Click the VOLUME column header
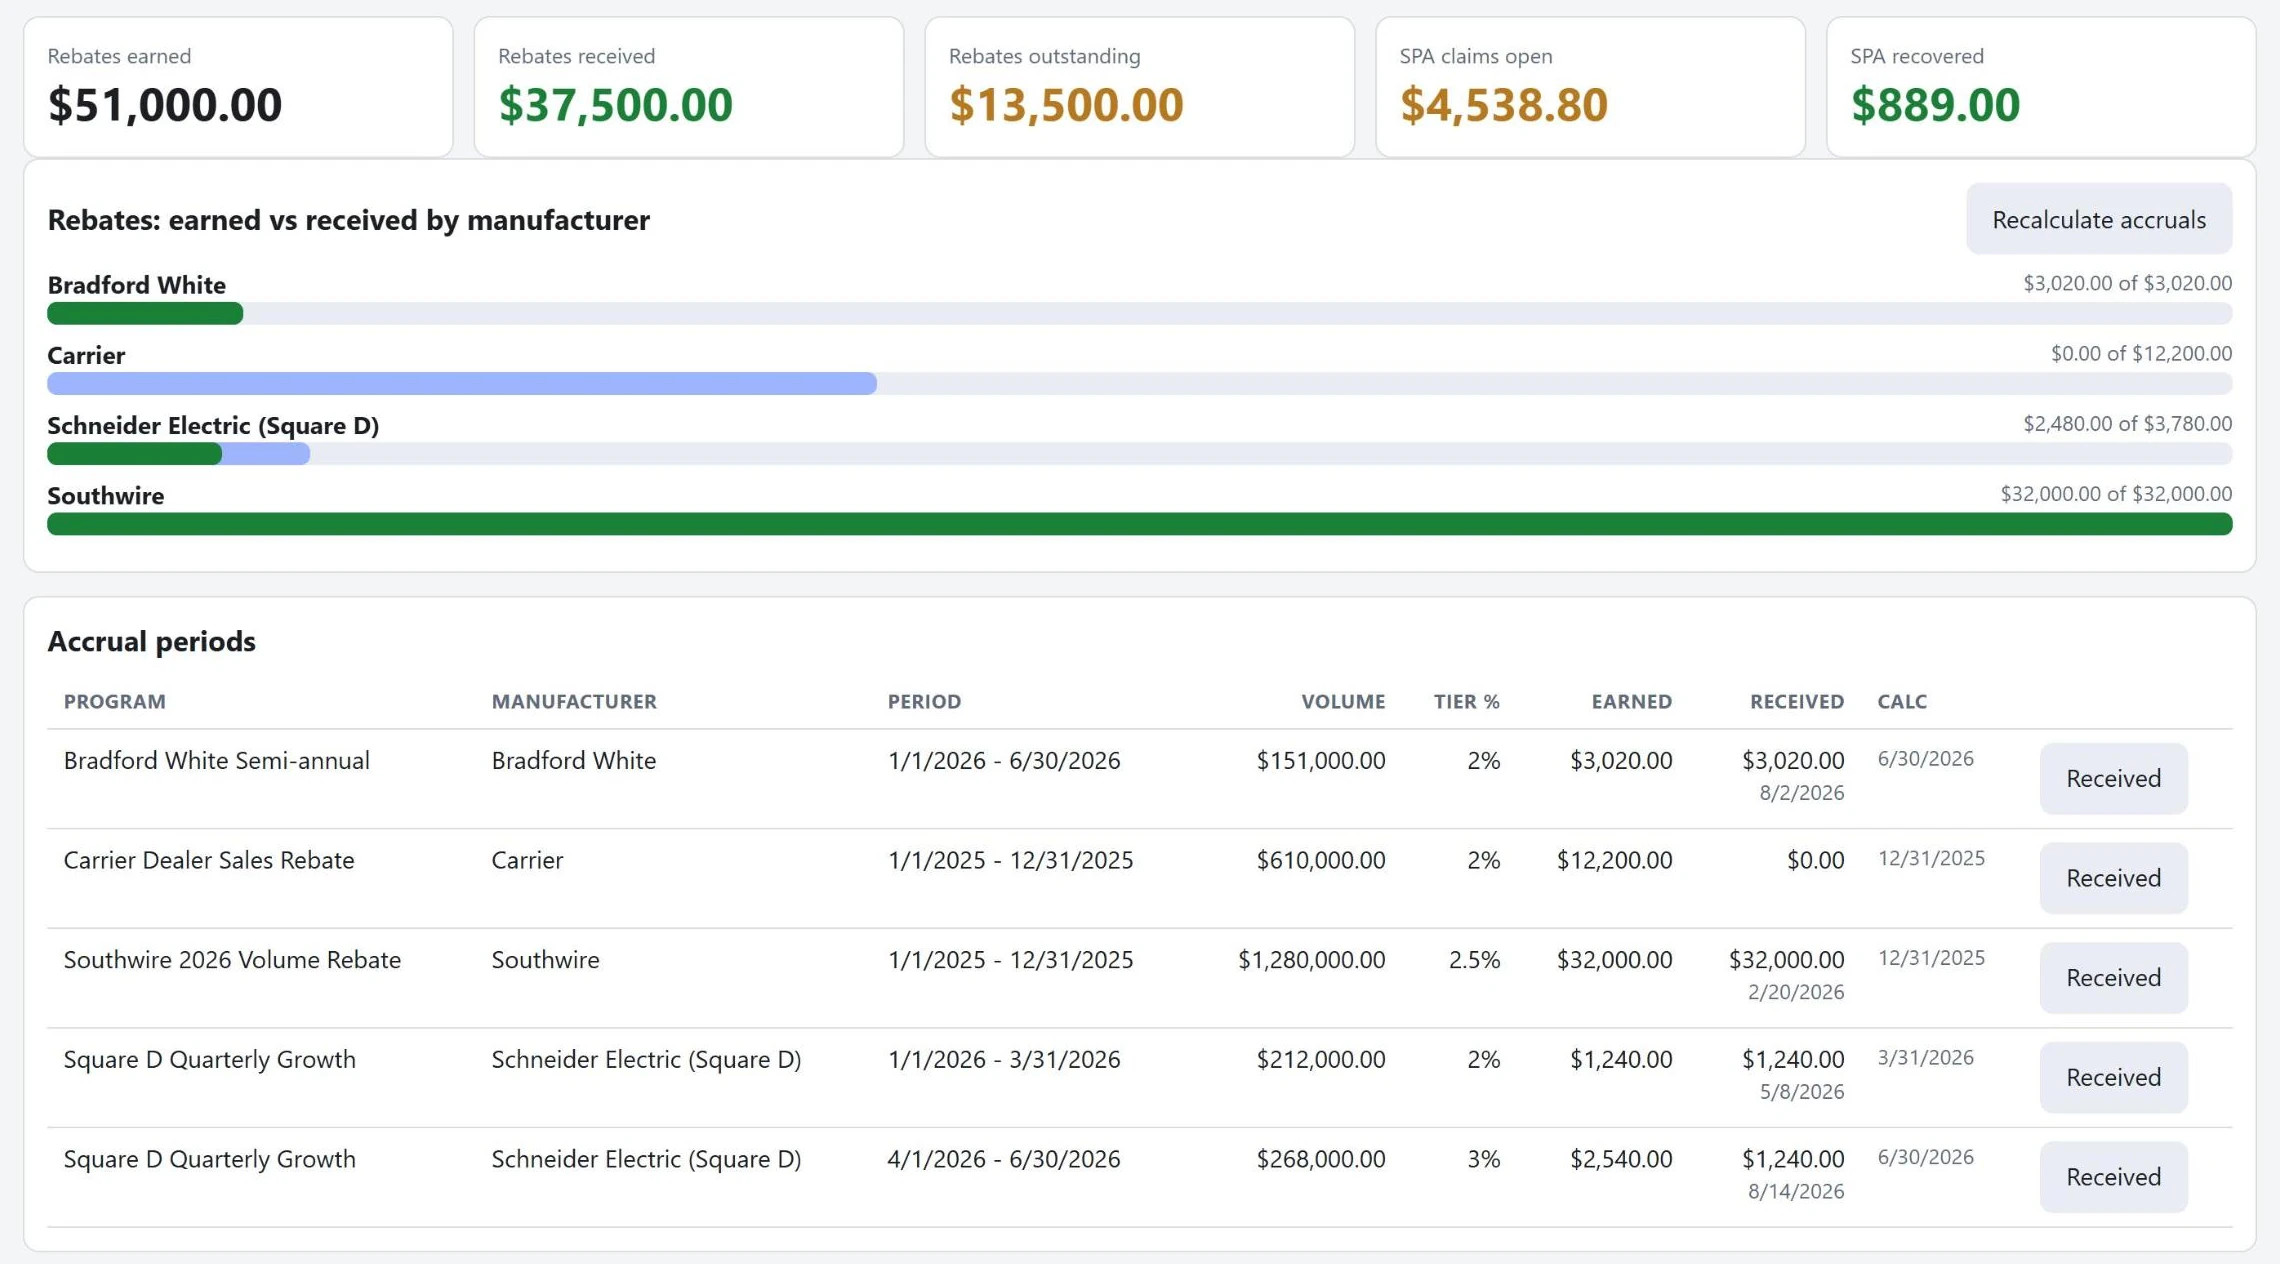The image size is (2280, 1264). click(x=1343, y=702)
